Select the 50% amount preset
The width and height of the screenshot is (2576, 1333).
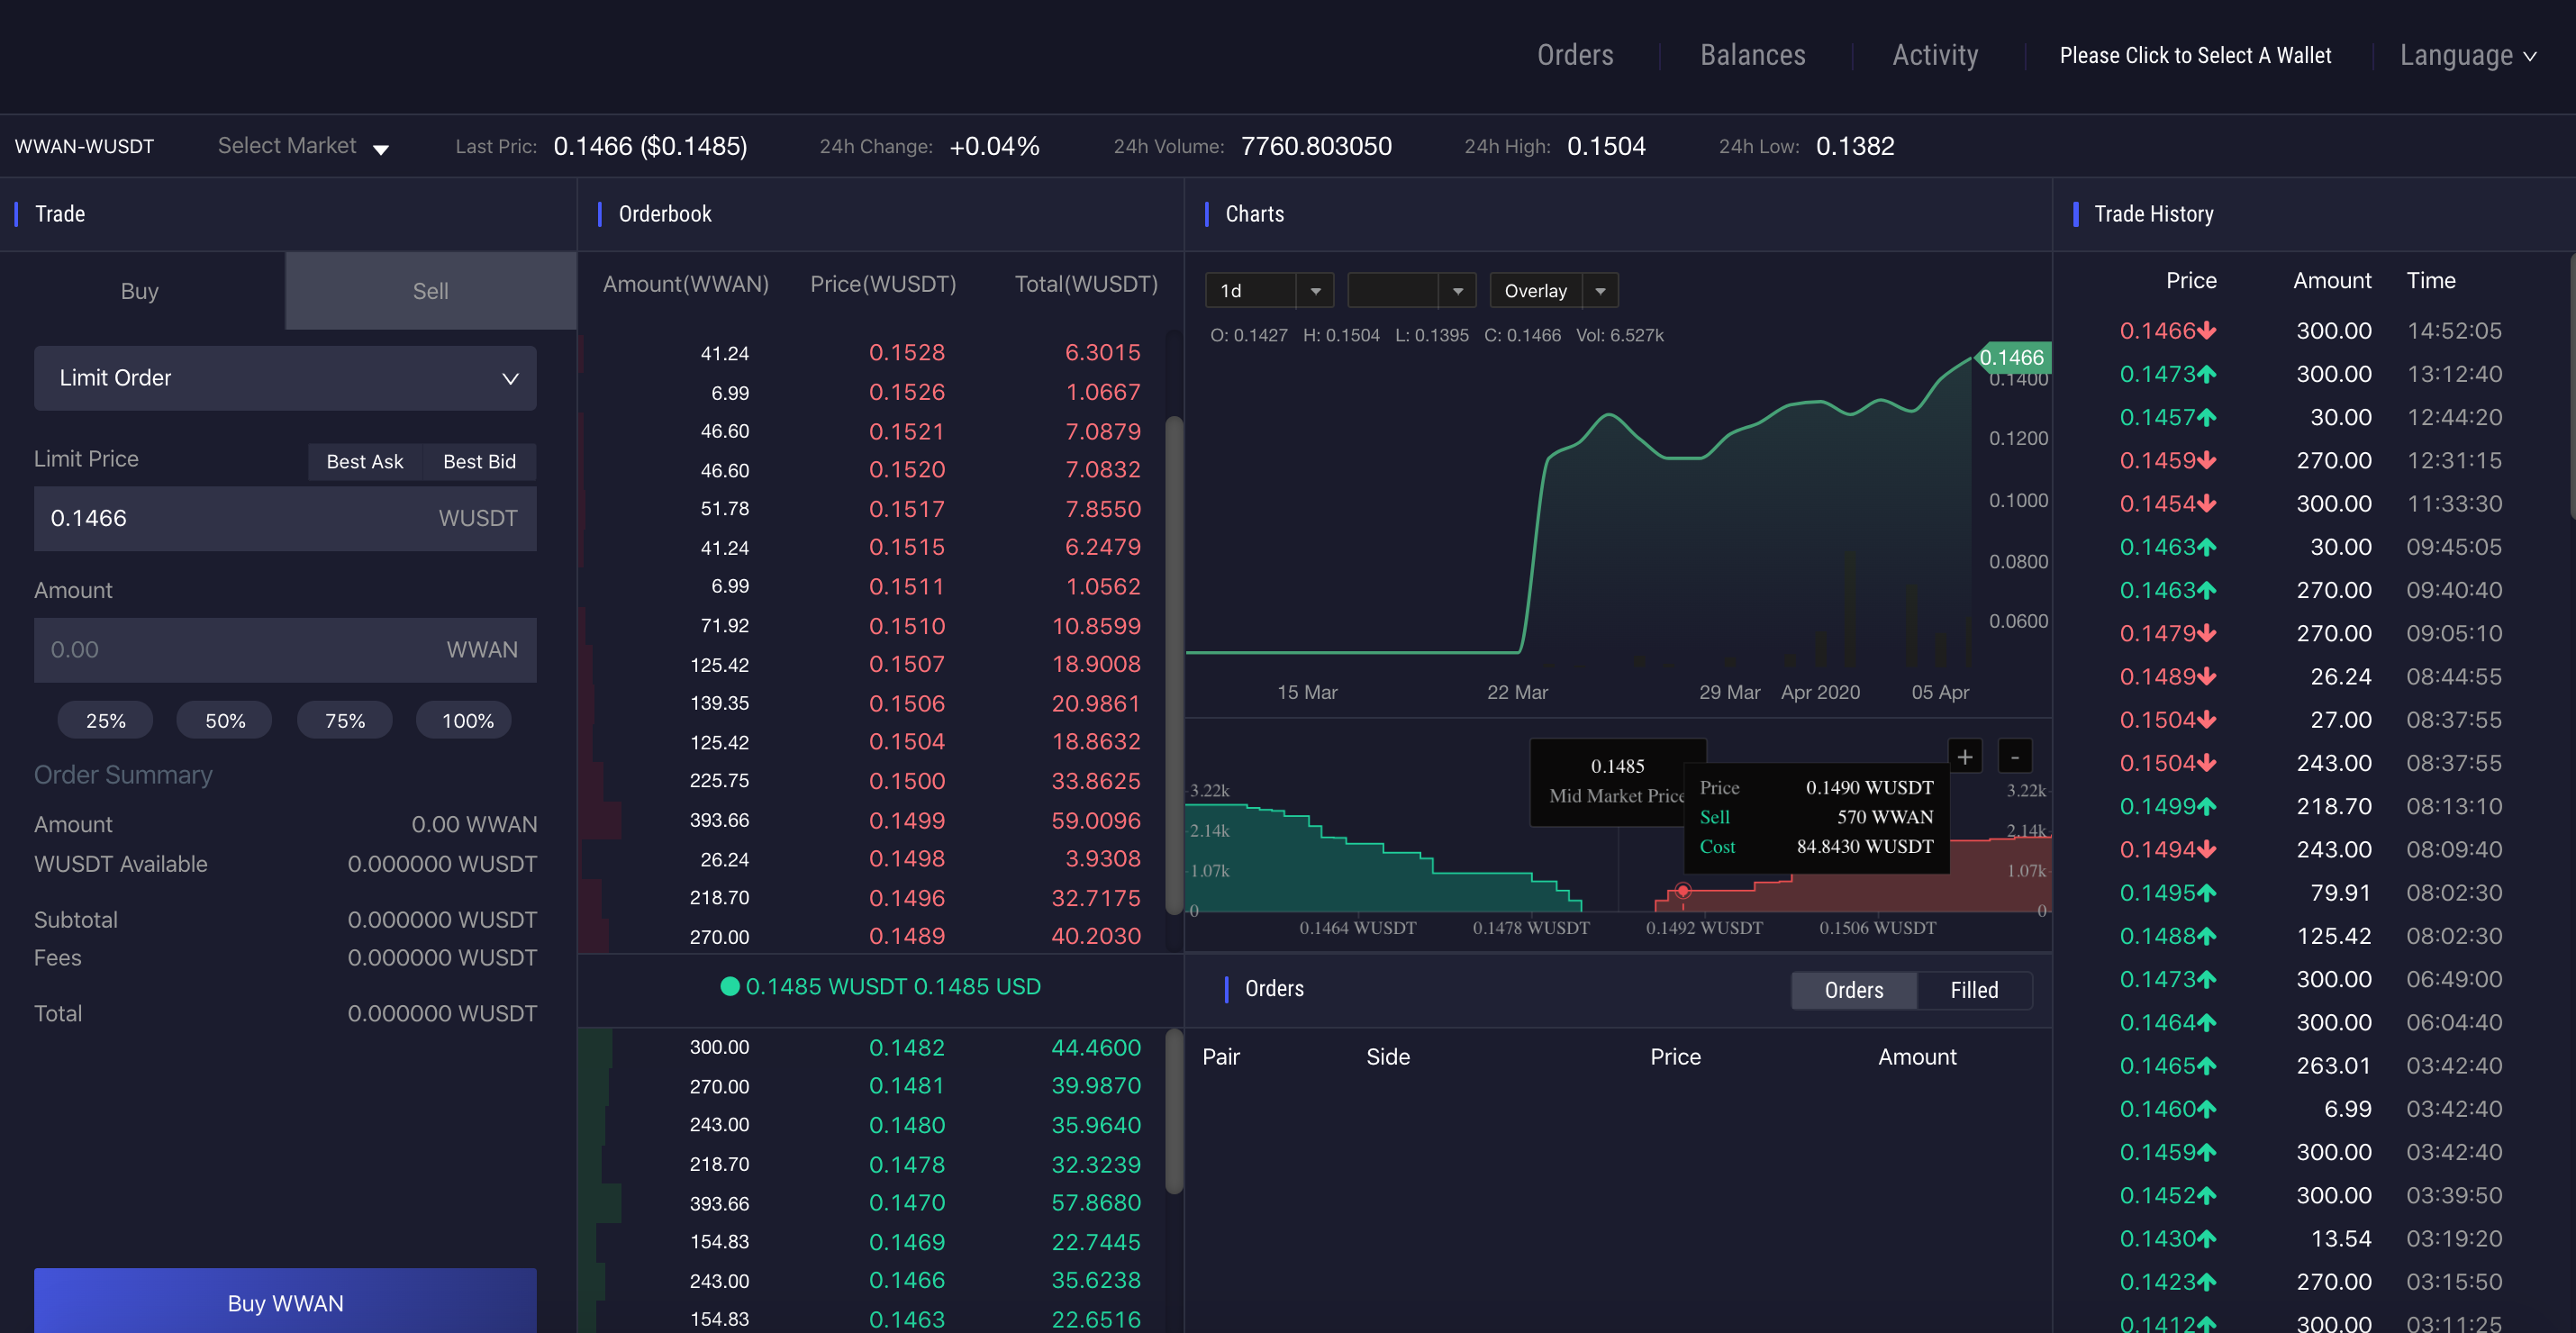click(x=225, y=721)
